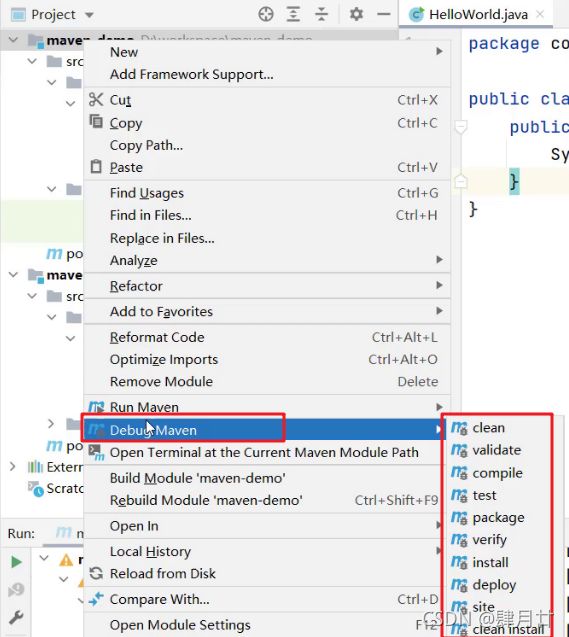
Task: Select the 'install' Maven goal text
Action: click(x=490, y=562)
